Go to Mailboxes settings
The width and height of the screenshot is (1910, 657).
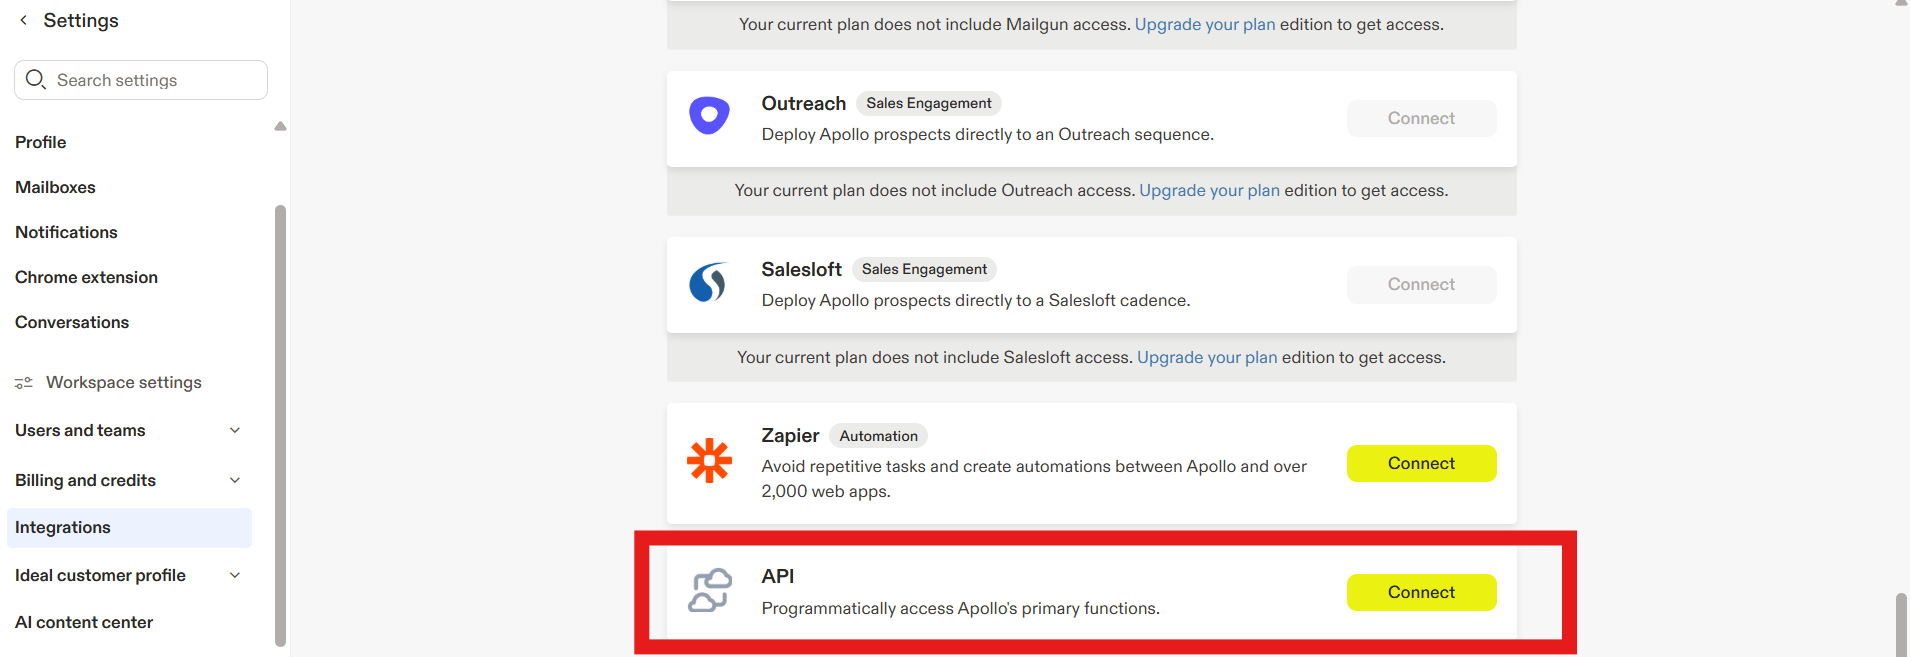tap(55, 187)
